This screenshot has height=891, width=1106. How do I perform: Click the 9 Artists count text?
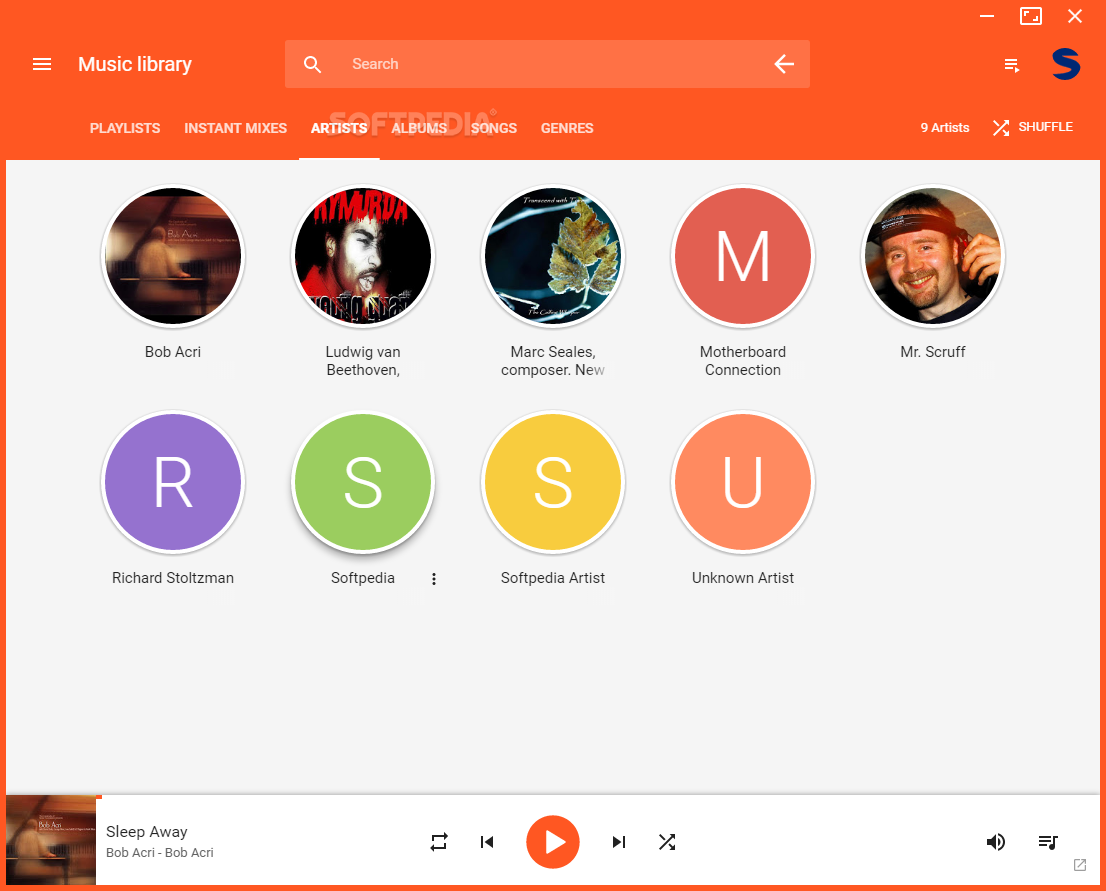tap(944, 128)
